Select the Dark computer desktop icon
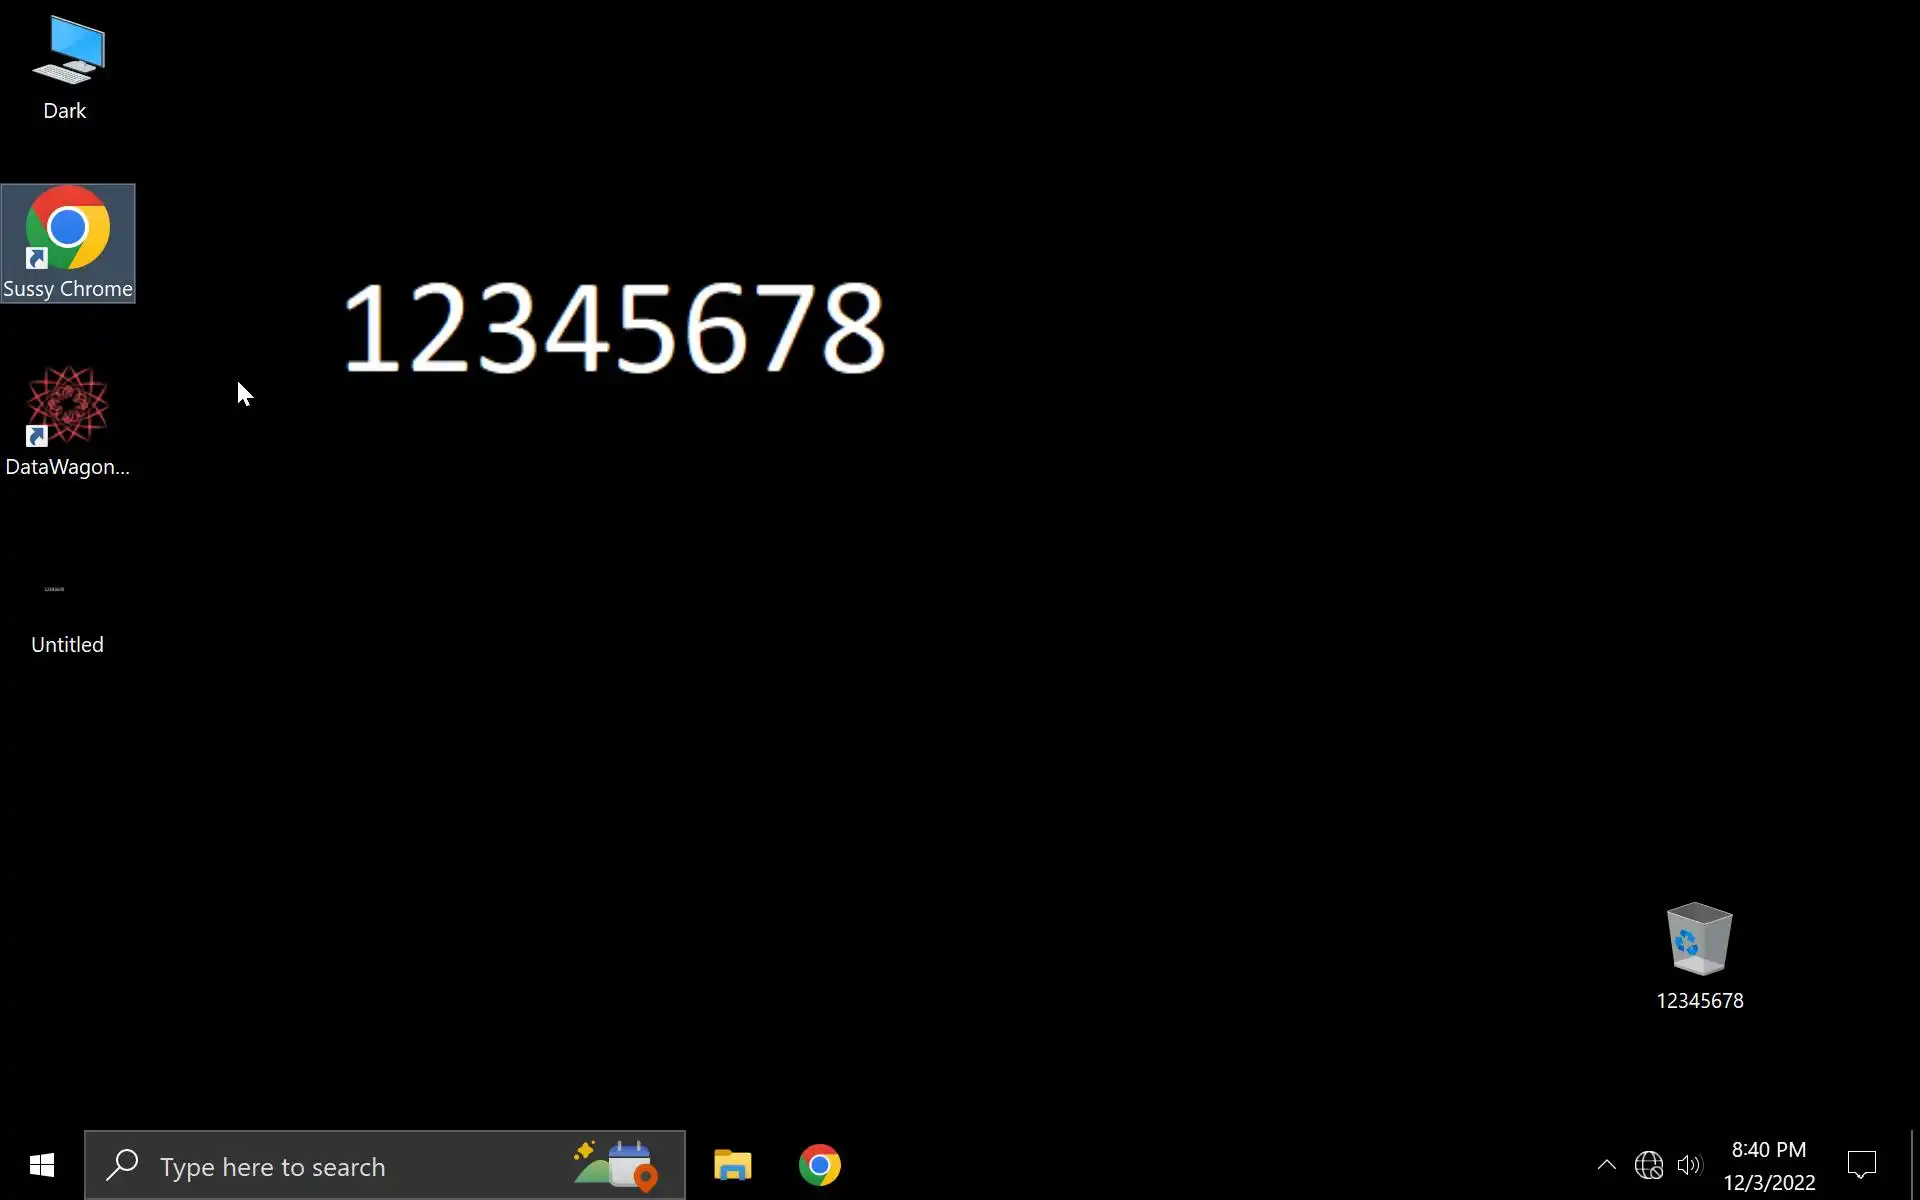1920x1200 pixels. (67, 50)
